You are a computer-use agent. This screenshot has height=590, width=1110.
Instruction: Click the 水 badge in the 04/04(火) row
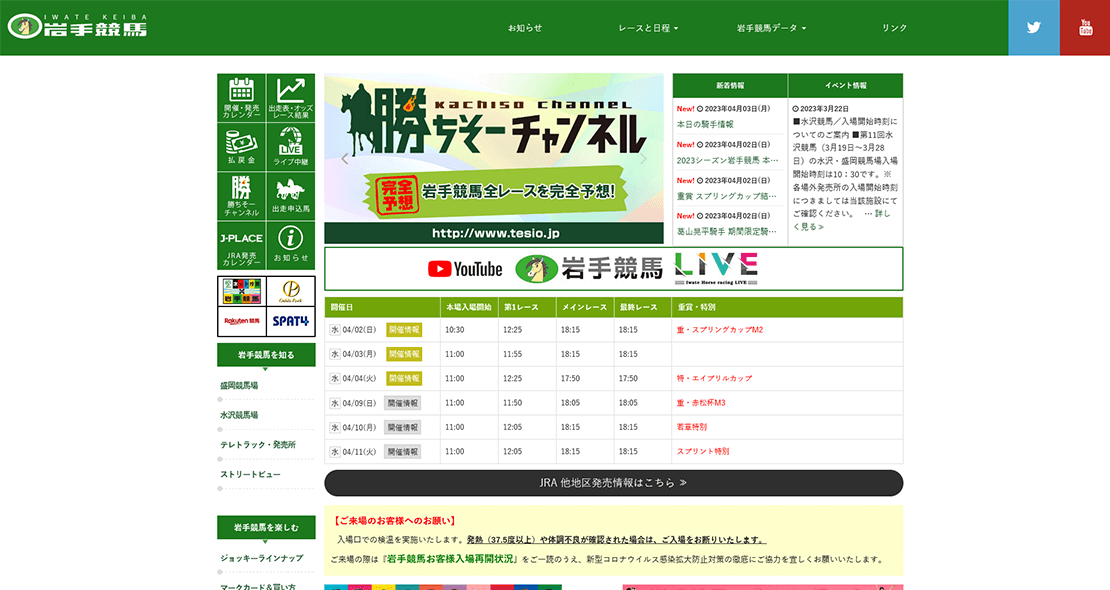pos(335,379)
